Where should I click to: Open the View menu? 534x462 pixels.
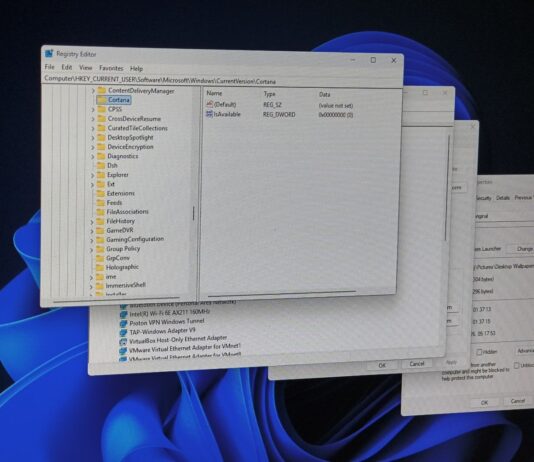85,68
